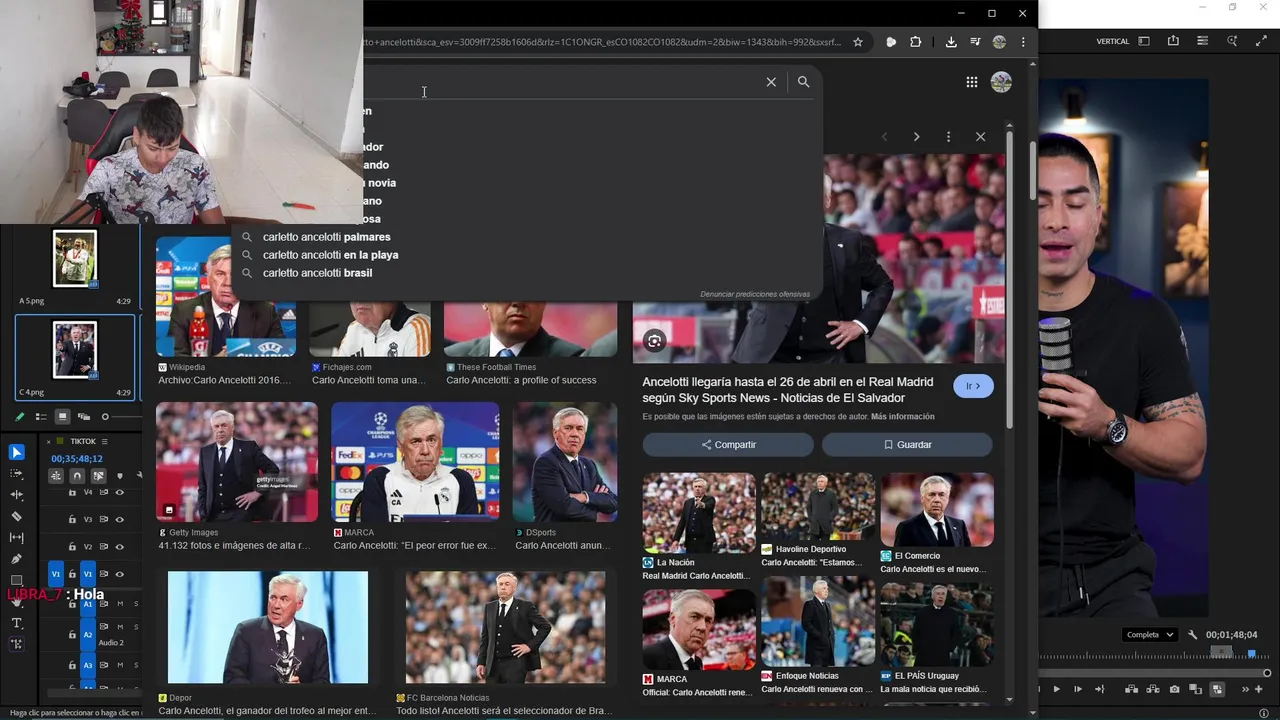Open program monitor wrench settings
The height and width of the screenshot is (720, 1280).
point(1192,635)
